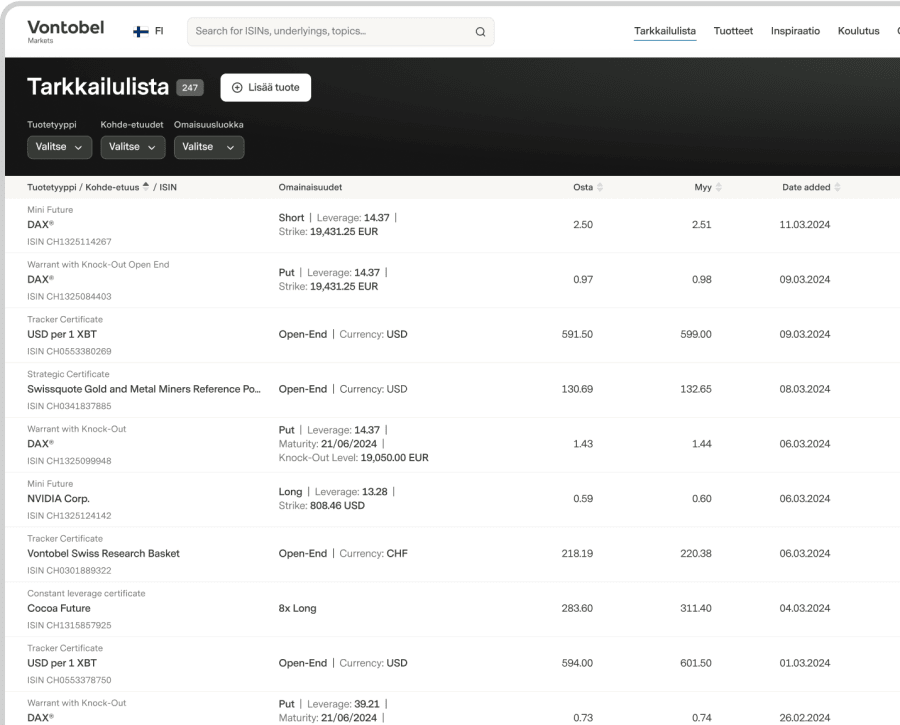Screen dimensions: 900x725
Task: Open Swissquote Gold and Metal Miners product
Action: coord(143,390)
